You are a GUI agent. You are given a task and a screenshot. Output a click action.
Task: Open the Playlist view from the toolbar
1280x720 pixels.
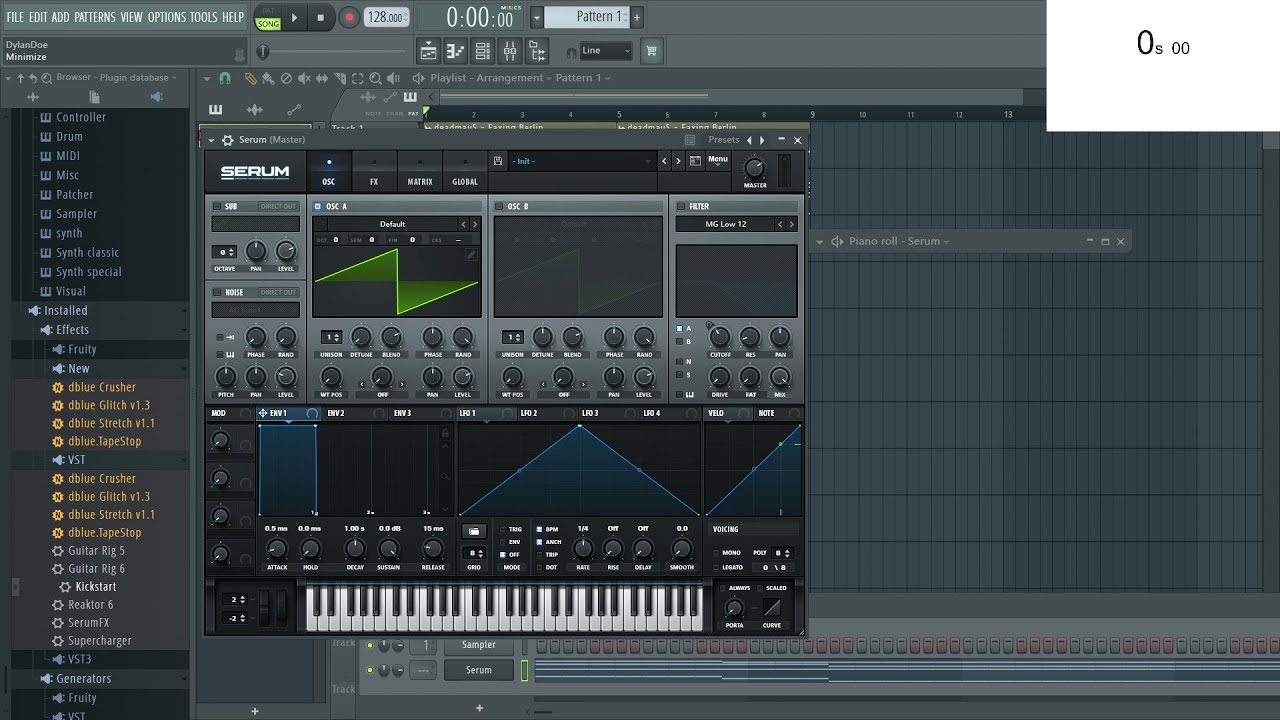tap(428, 51)
